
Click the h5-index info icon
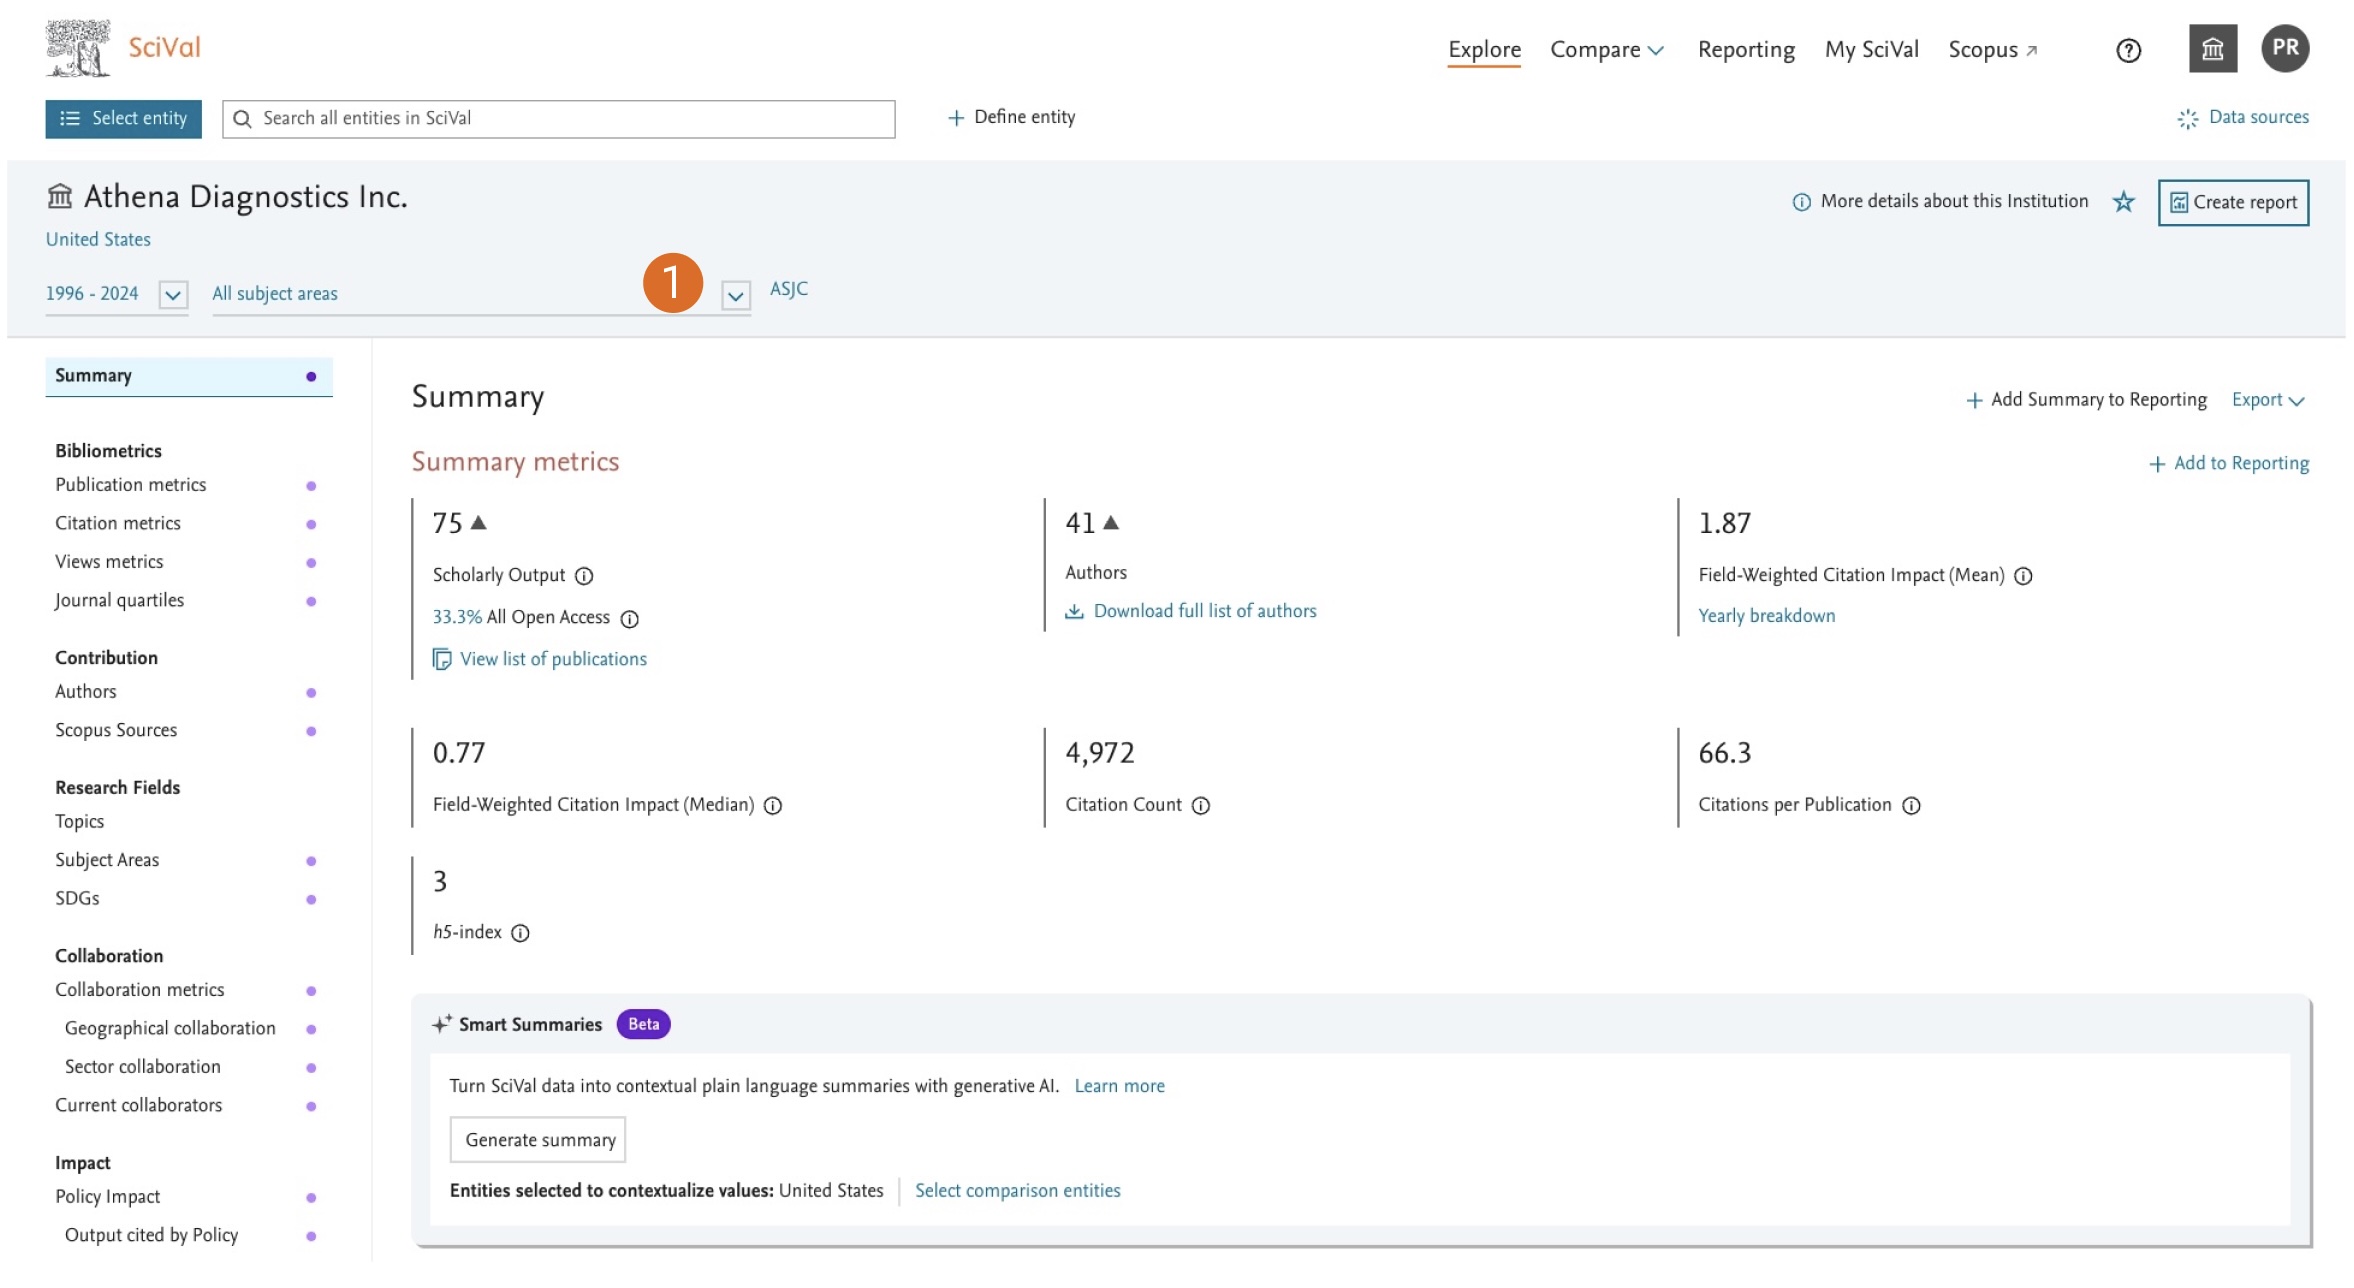click(520, 933)
